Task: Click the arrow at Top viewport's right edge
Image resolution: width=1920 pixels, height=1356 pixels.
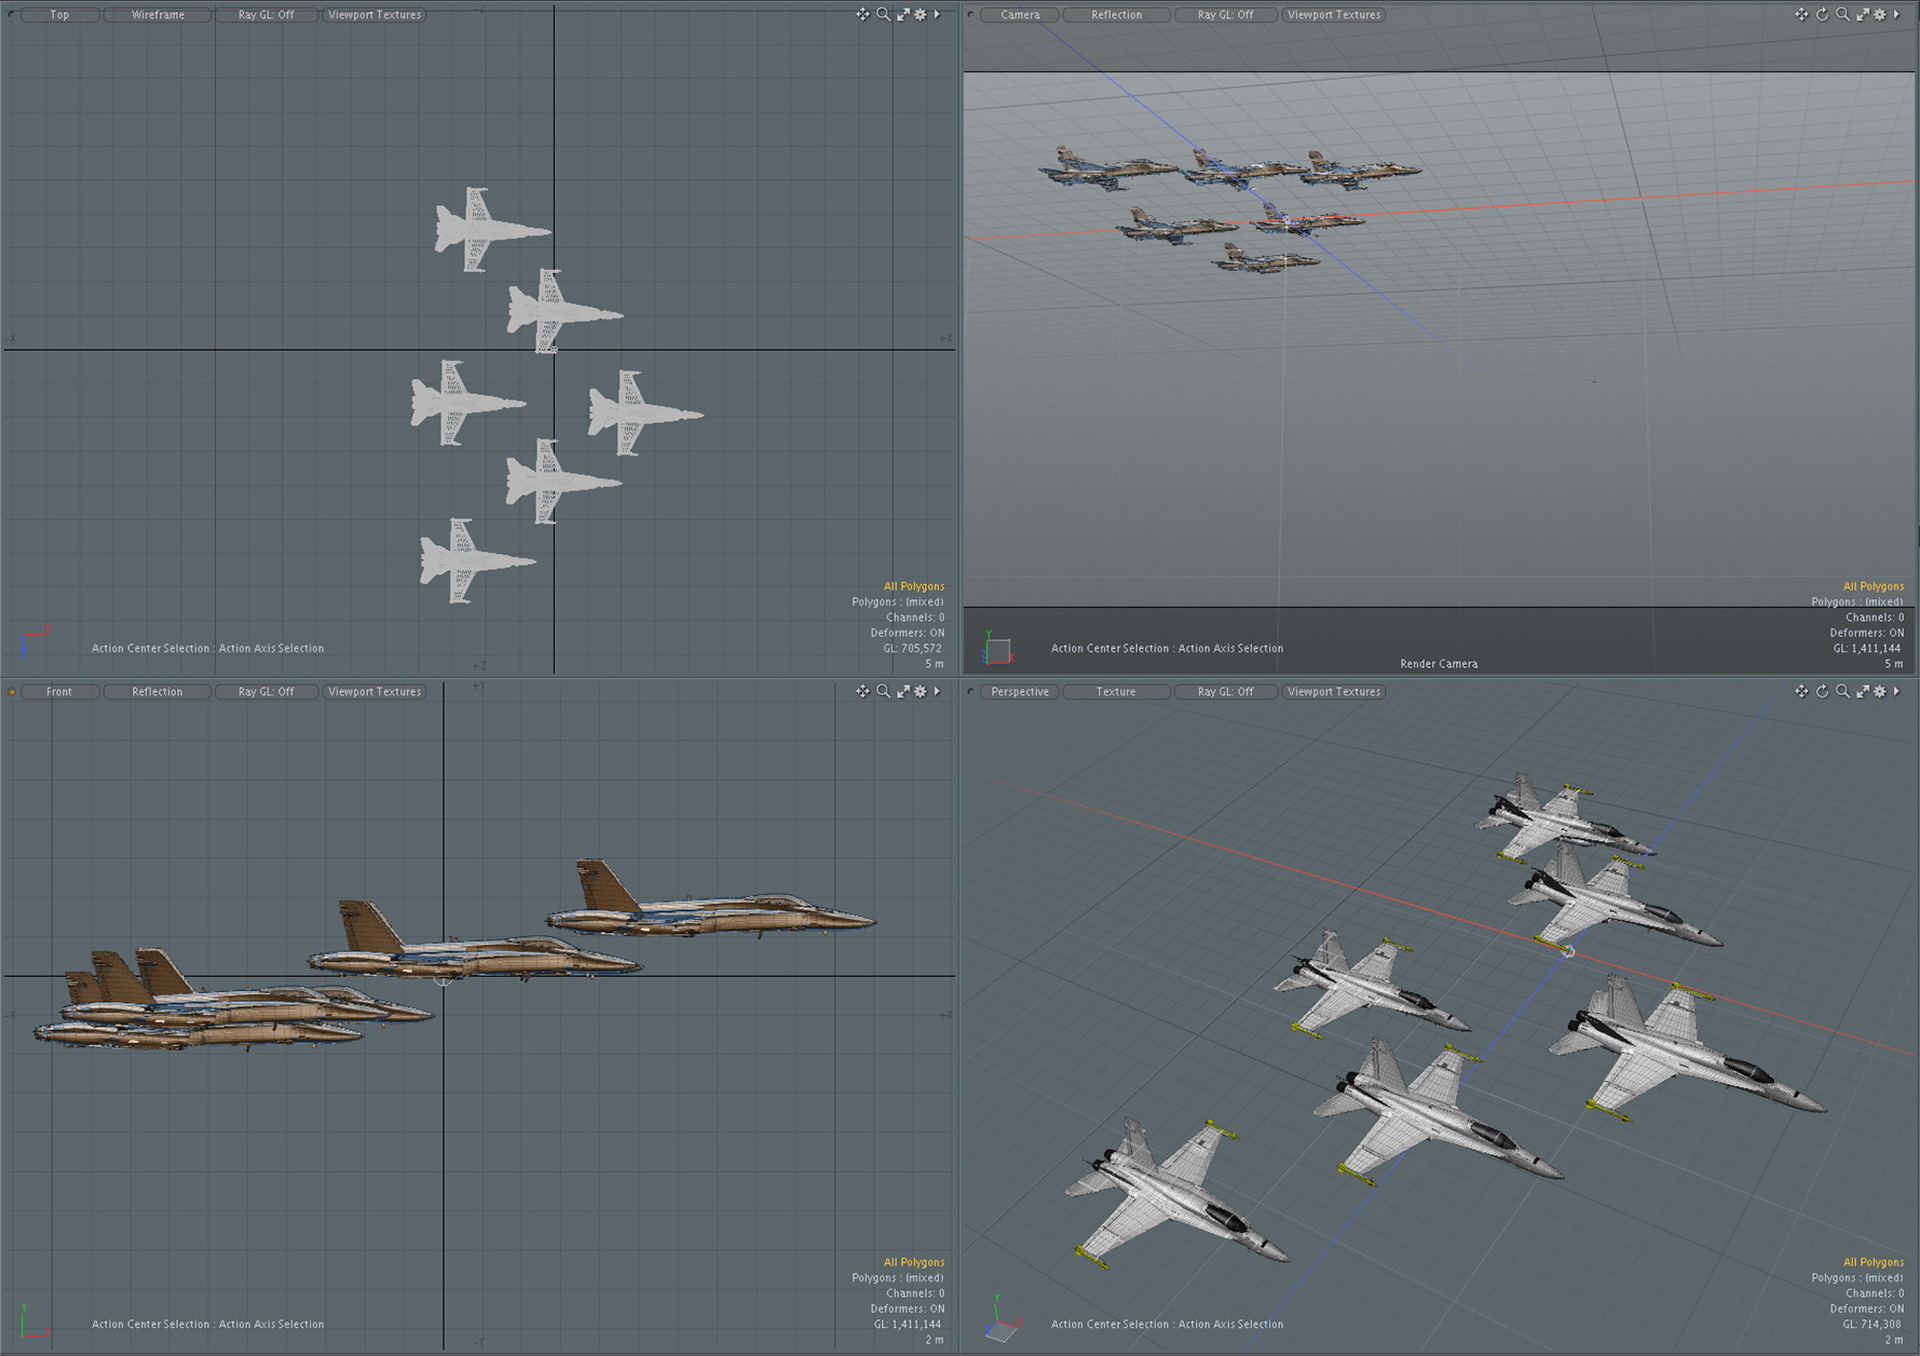Action: pos(937,14)
